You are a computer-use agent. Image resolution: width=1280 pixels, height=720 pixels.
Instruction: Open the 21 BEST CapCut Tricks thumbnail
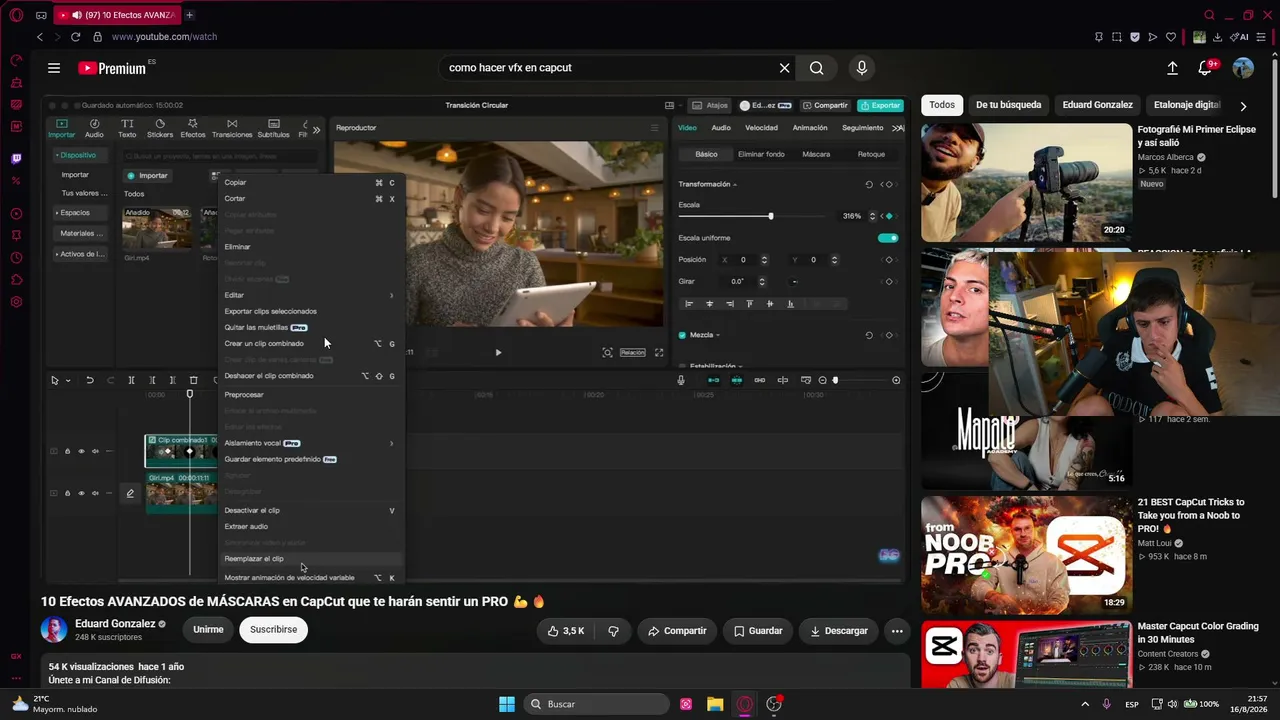click(x=1026, y=555)
